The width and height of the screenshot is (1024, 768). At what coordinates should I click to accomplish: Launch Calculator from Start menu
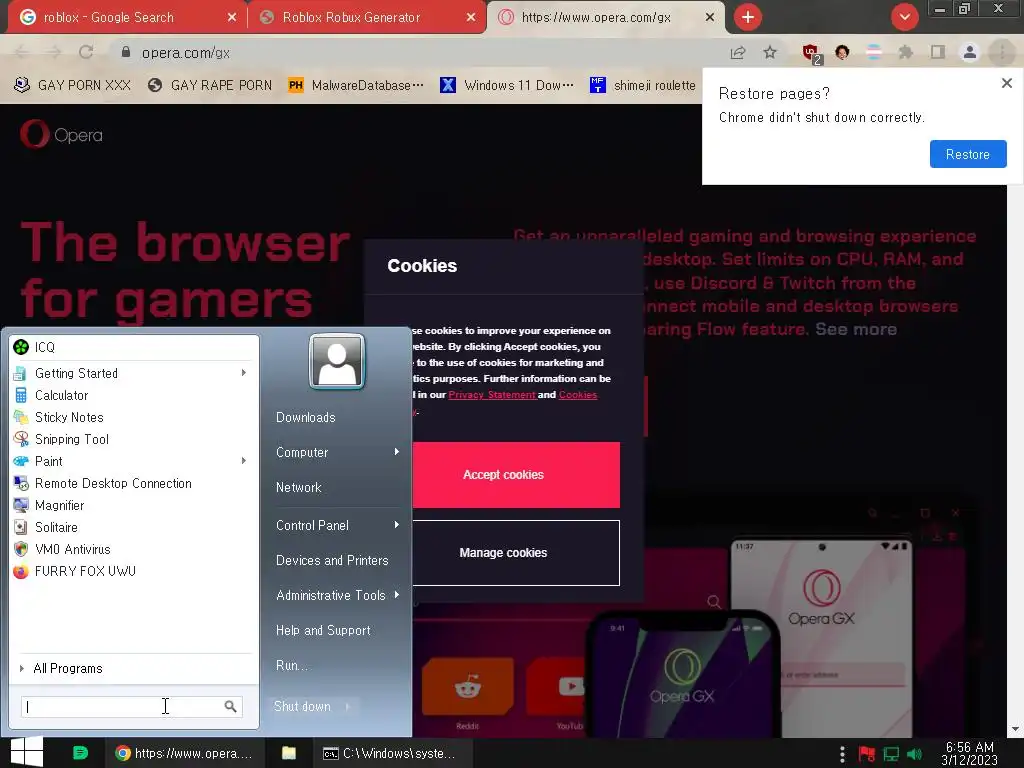pyautogui.click(x=135, y=395)
